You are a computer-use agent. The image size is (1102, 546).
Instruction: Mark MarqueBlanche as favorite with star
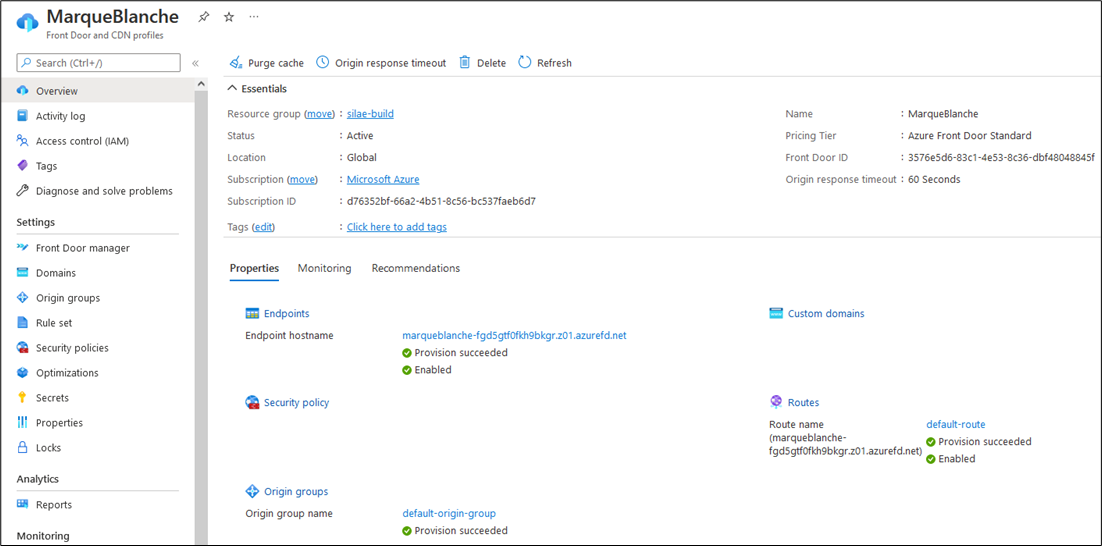[x=228, y=17]
